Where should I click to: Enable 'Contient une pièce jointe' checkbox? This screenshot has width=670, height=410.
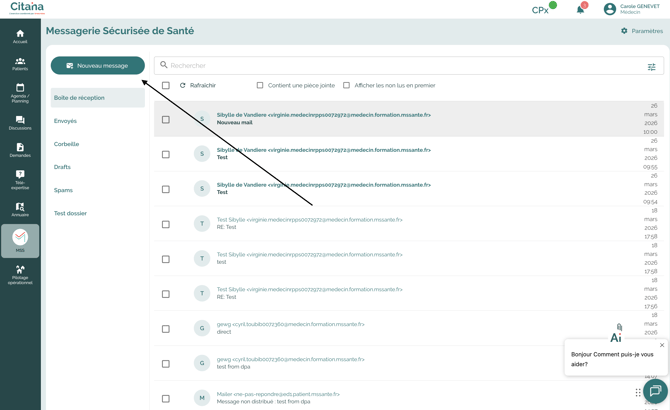(260, 86)
